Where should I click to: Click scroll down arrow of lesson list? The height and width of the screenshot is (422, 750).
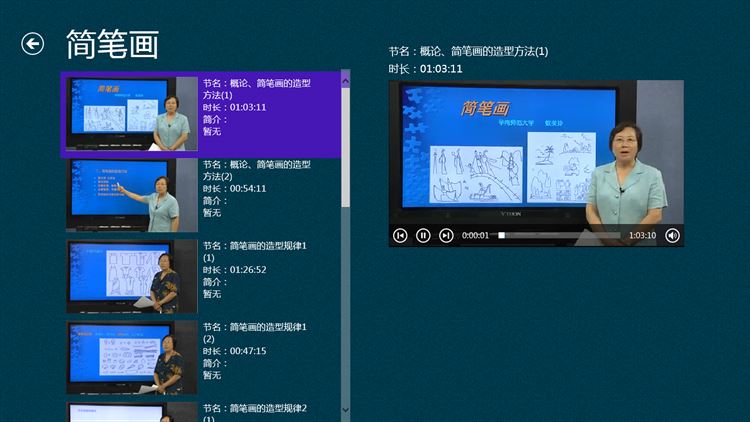345,410
